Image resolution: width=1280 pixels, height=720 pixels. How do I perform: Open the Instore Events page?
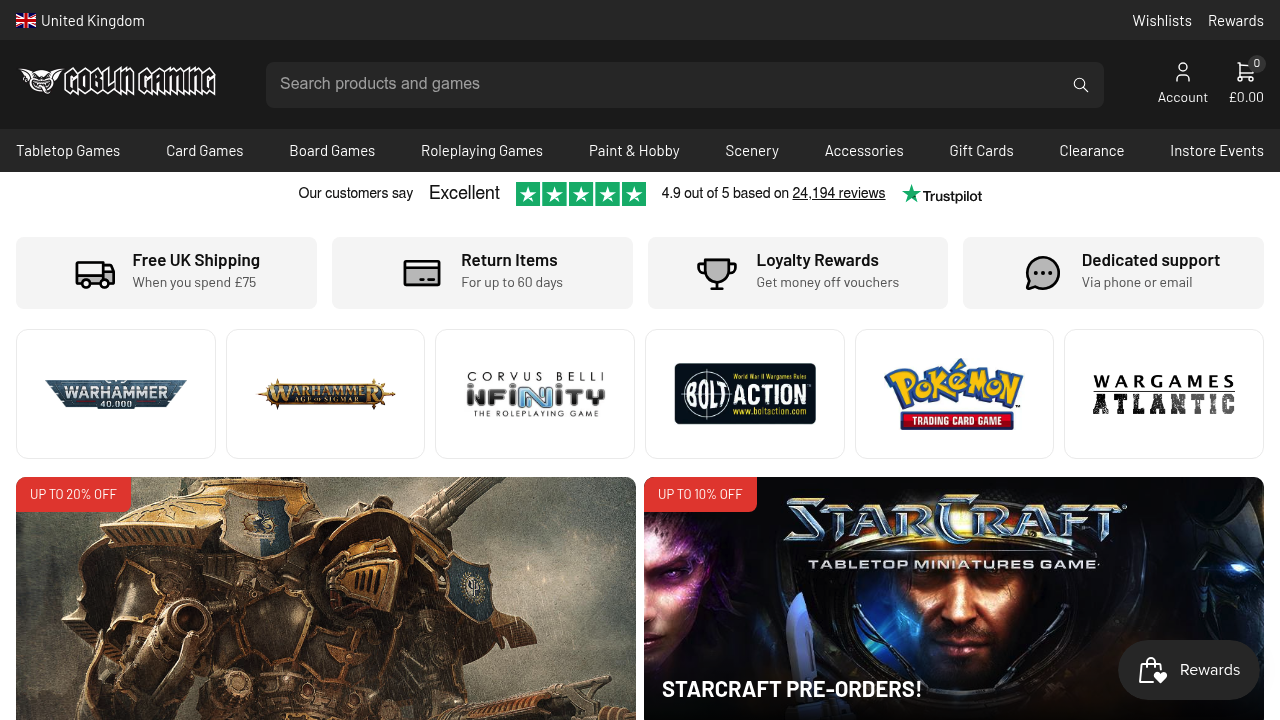(x=1217, y=151)
